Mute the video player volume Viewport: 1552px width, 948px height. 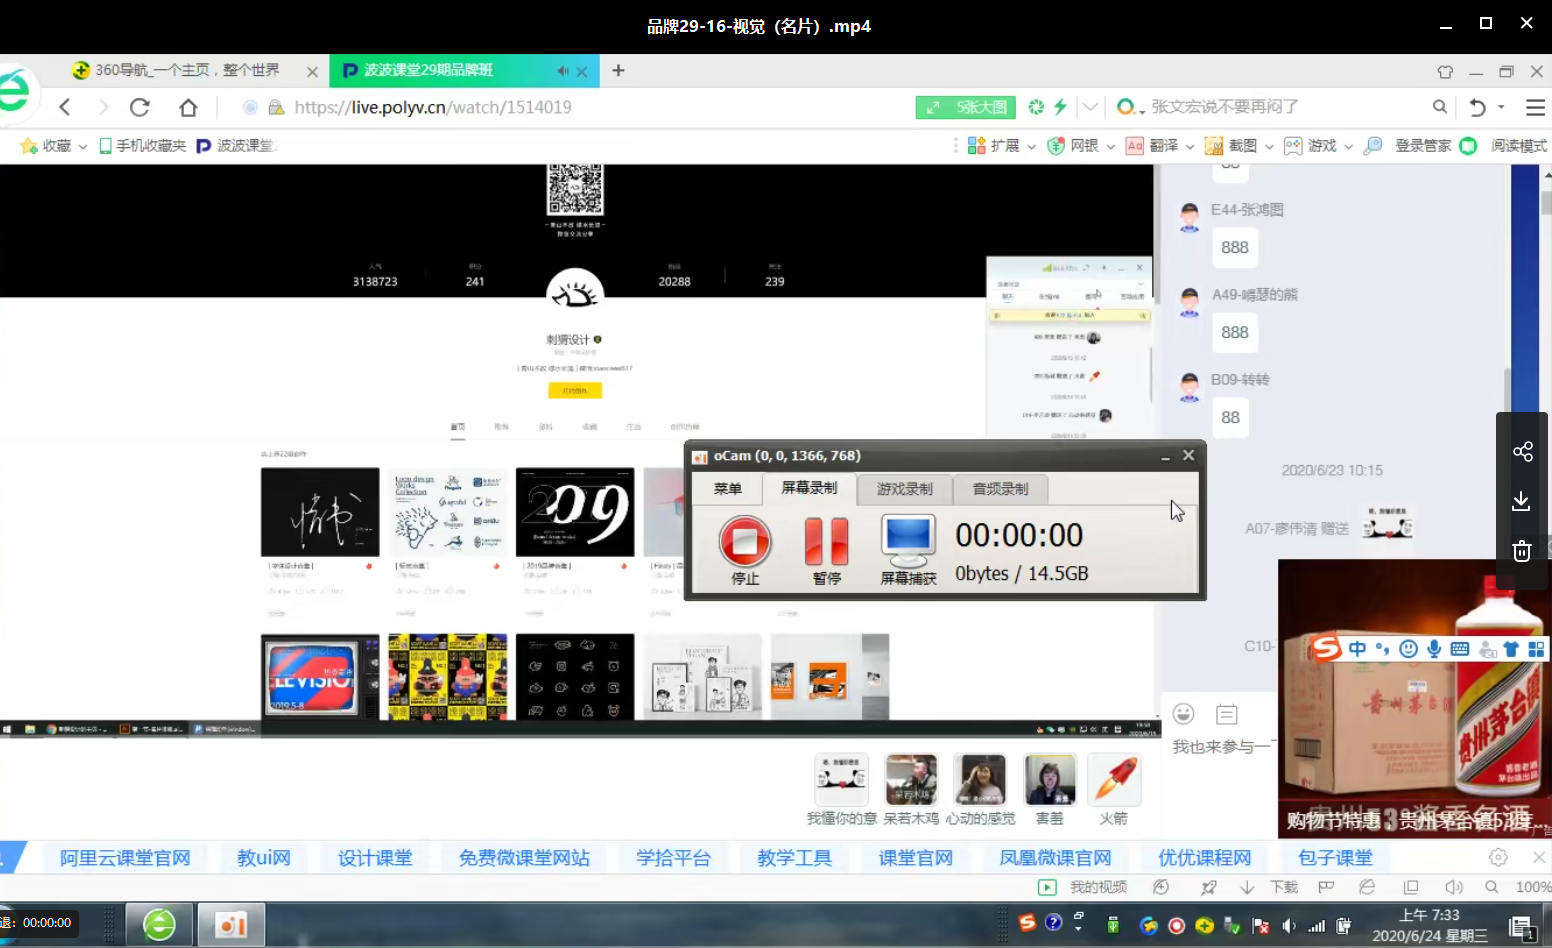click(x=1454, y=886)
